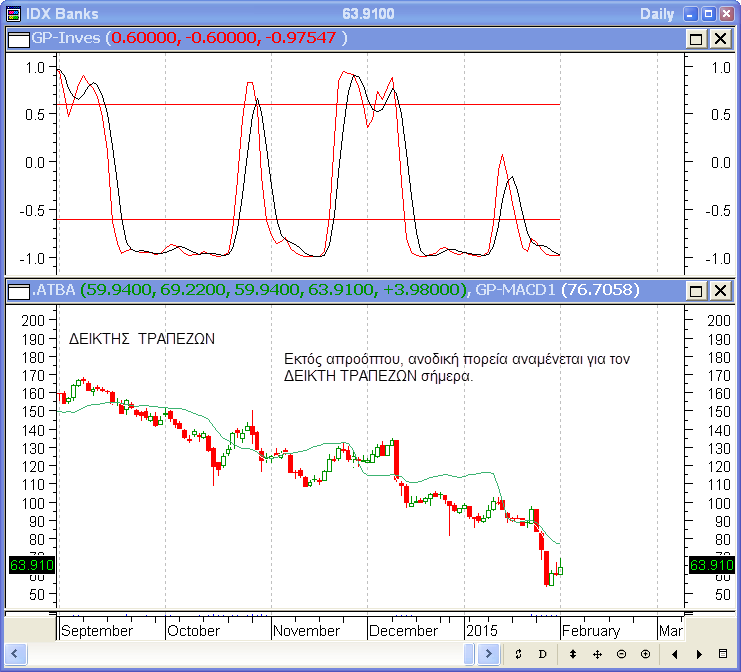Click the .ATBA pane menu icon
741x672 pixels.
pyautogui.click(x=19, y=291)
